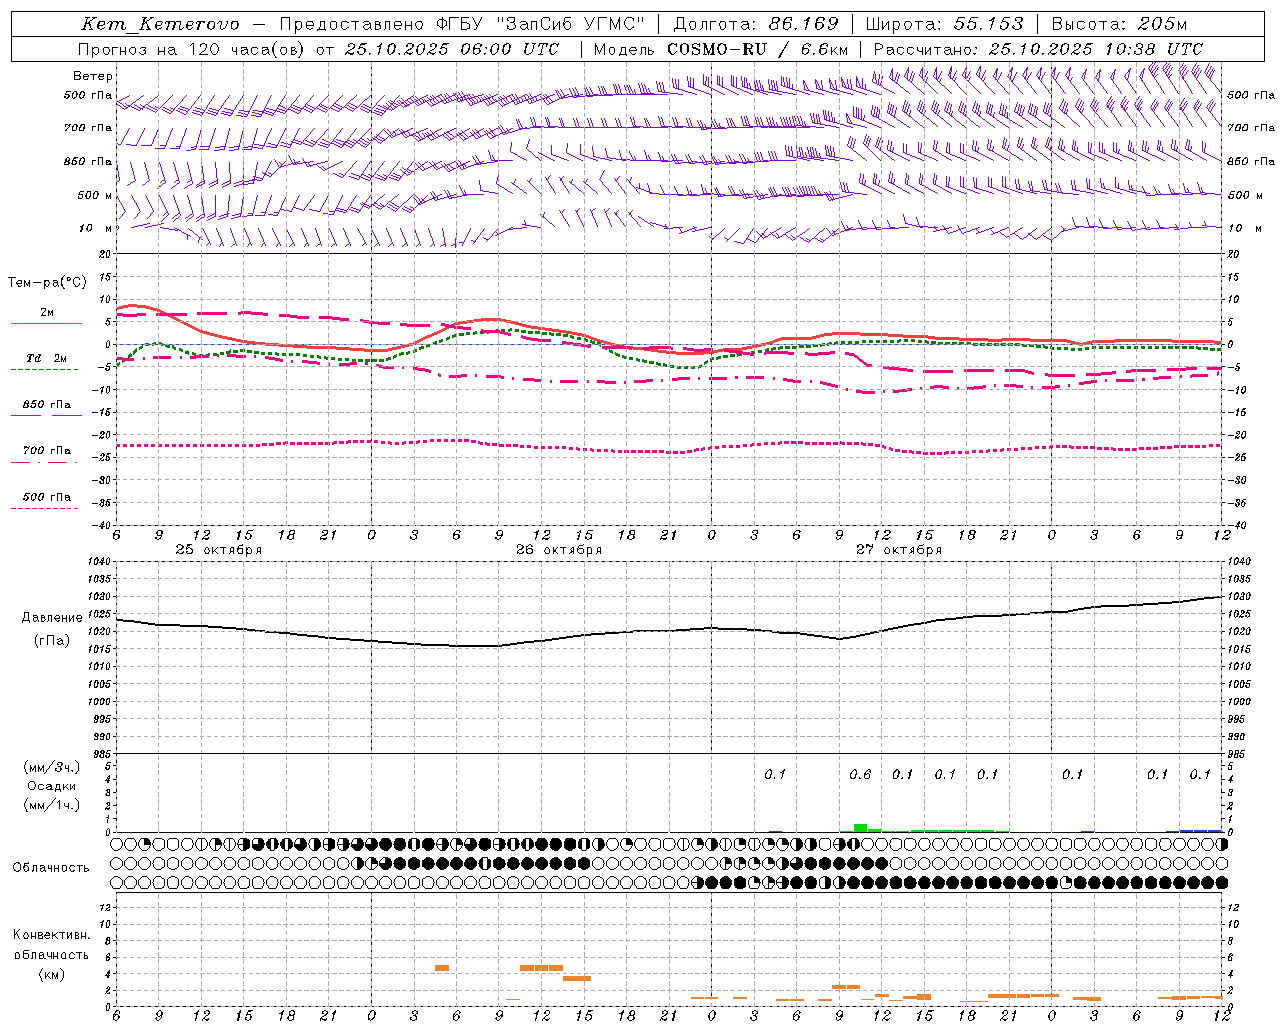Select the elevation text "Высота: 205м"
Screen dimensions: 1280x1024
[1119, 24]
